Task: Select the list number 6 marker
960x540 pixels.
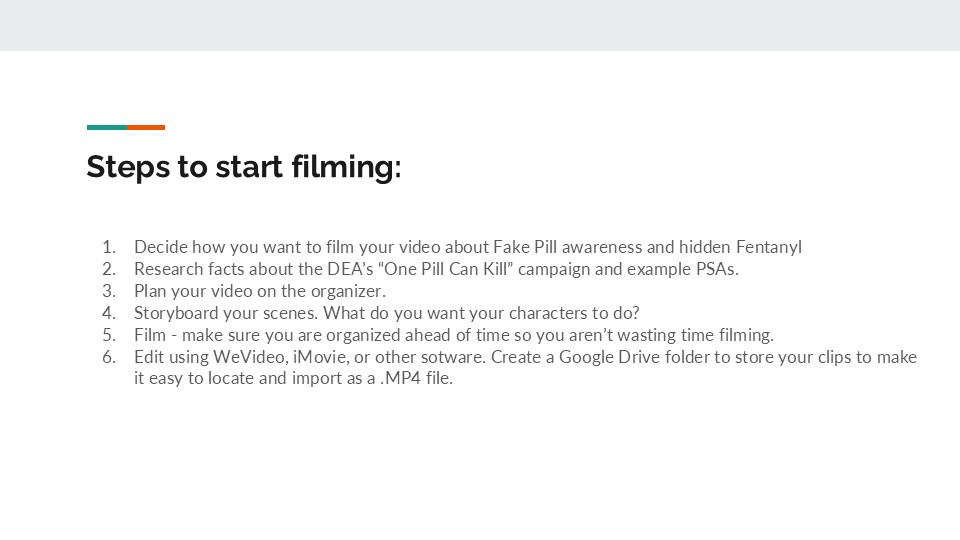Action: tap(109, 357)
